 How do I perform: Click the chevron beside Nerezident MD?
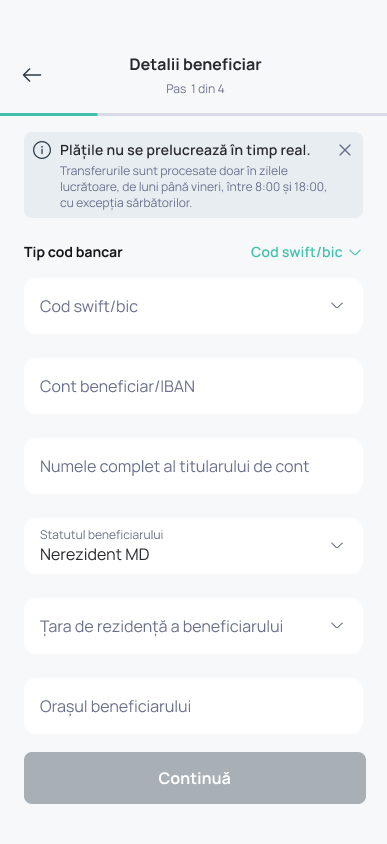click(x=337, y=545)
